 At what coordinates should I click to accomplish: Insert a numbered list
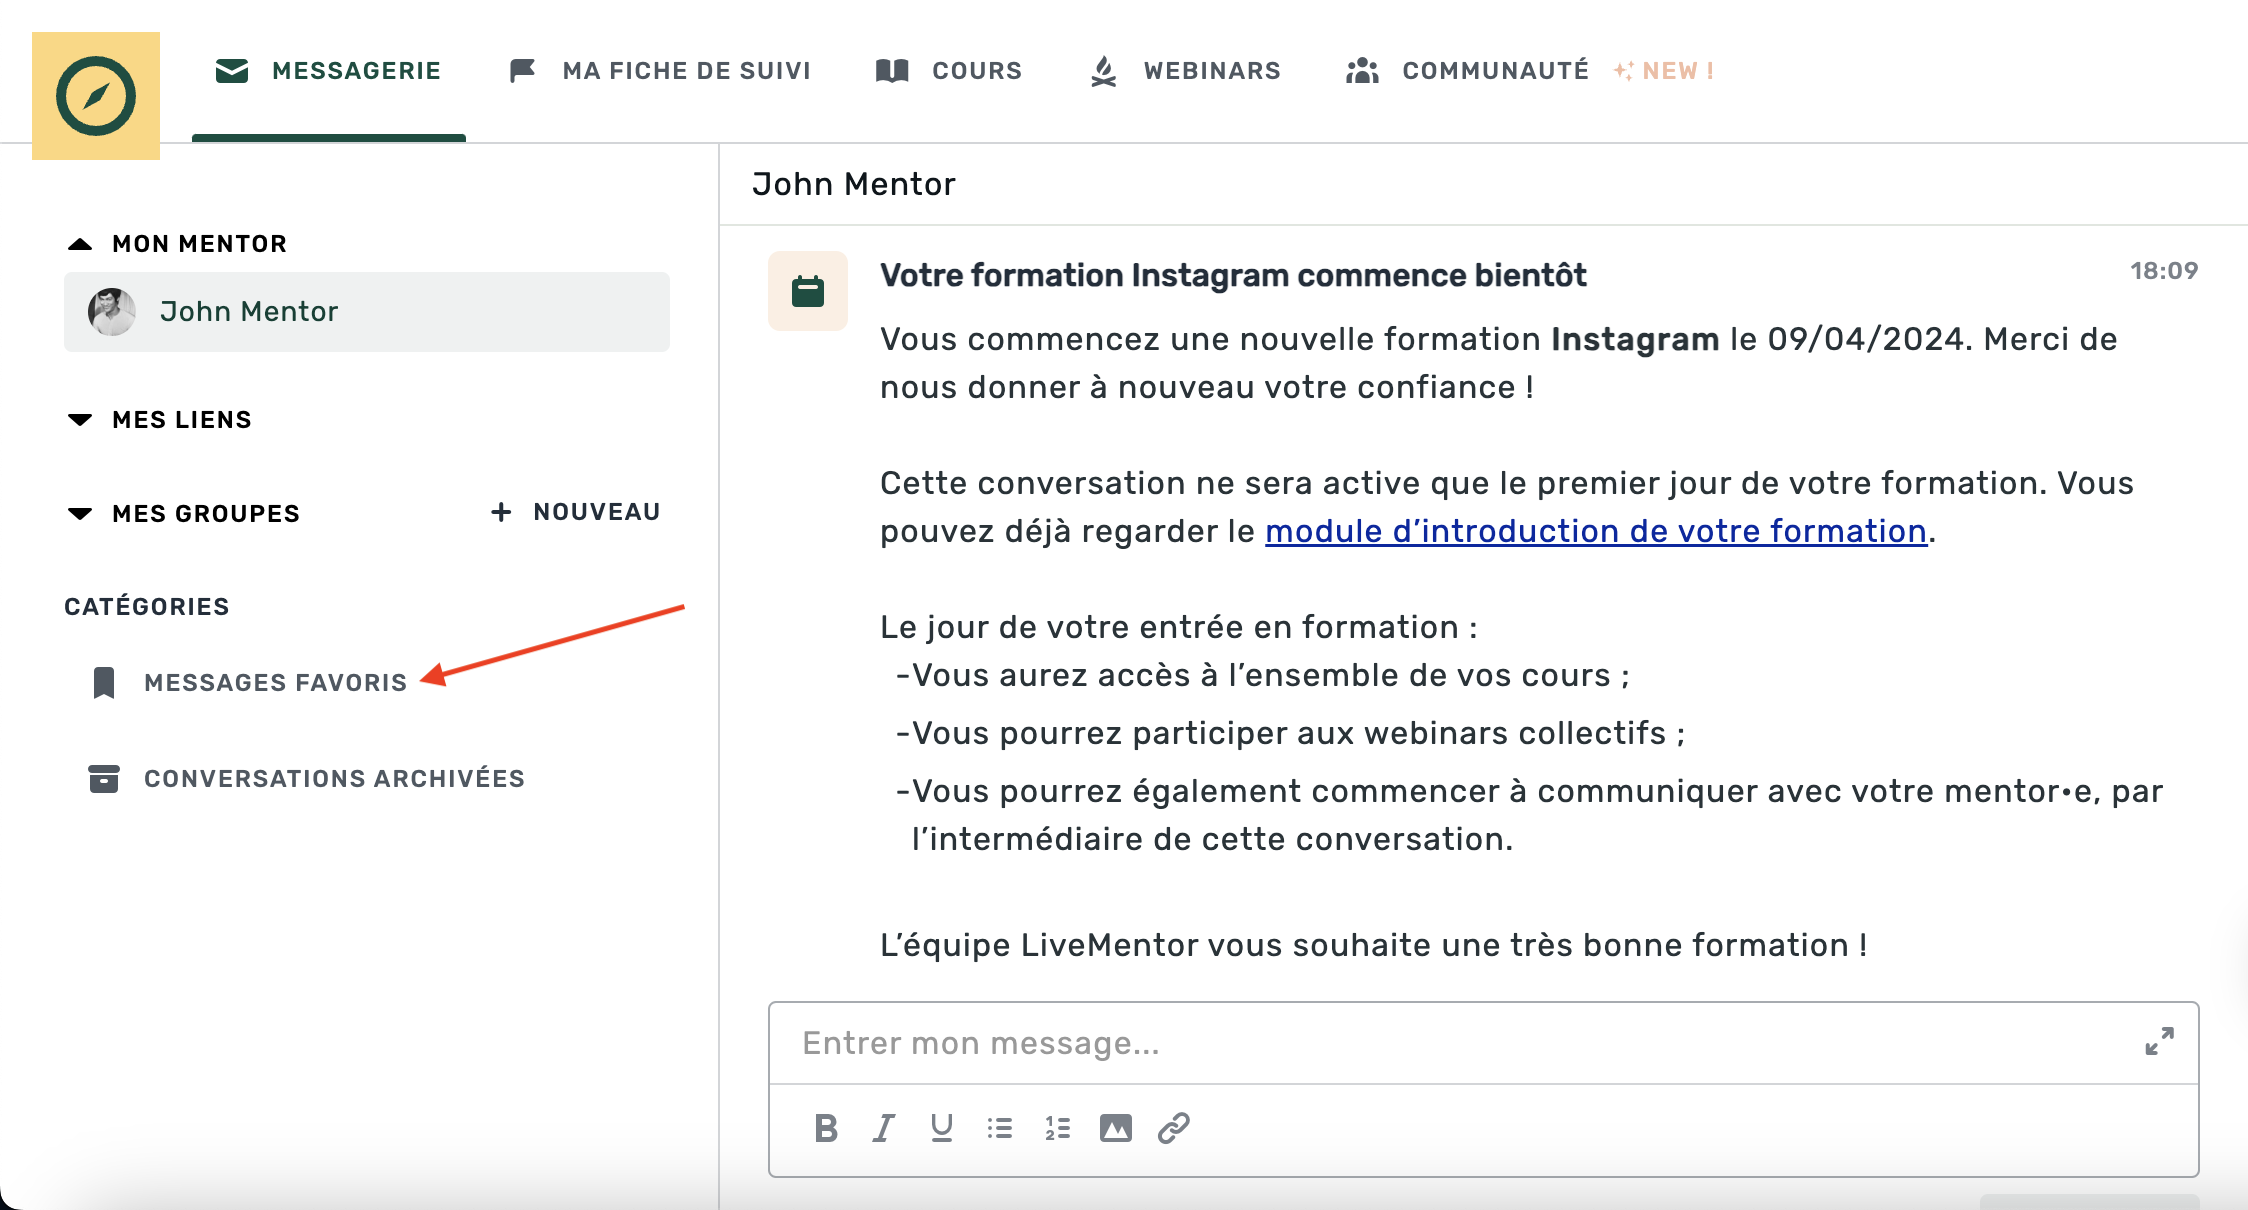1057,1128
